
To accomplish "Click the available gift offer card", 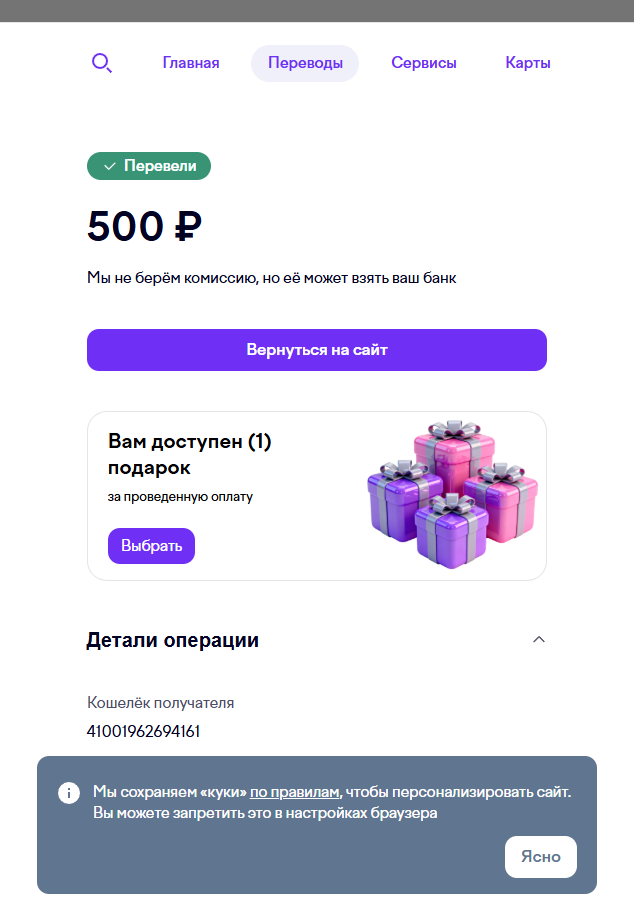I will click(317, 495).
